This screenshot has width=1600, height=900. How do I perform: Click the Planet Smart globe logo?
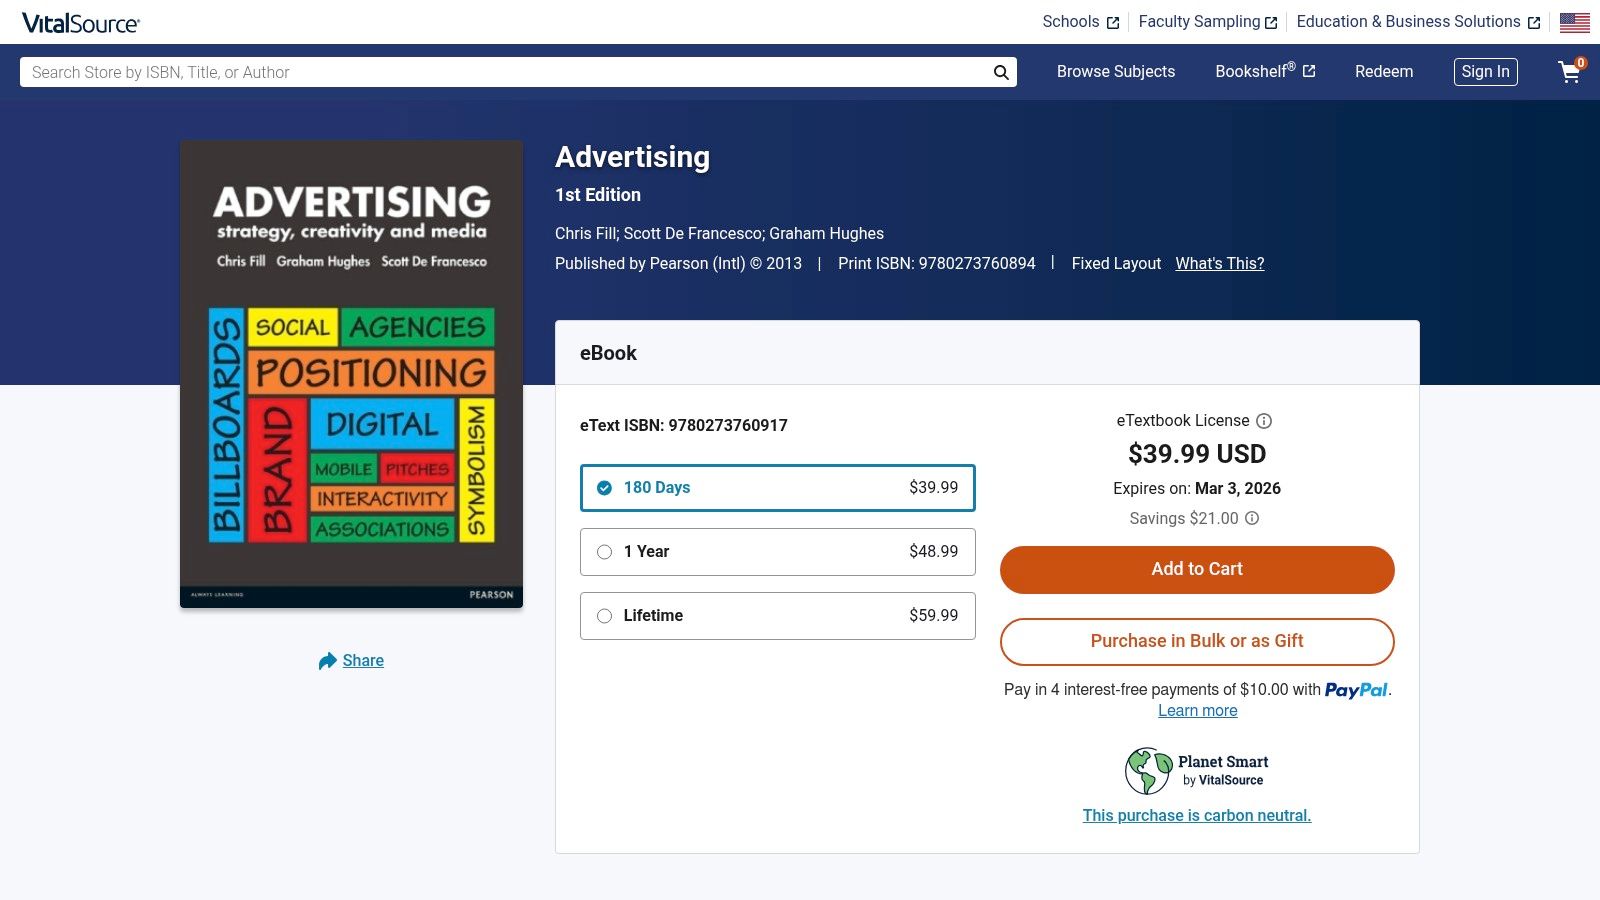pyautogui.click(x=1148, y=771)
